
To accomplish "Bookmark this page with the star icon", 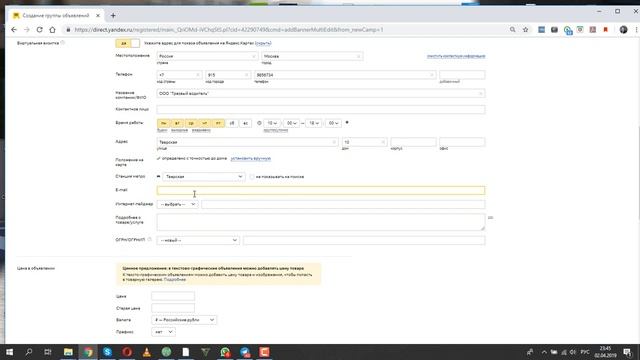I will tap(525, 30).
